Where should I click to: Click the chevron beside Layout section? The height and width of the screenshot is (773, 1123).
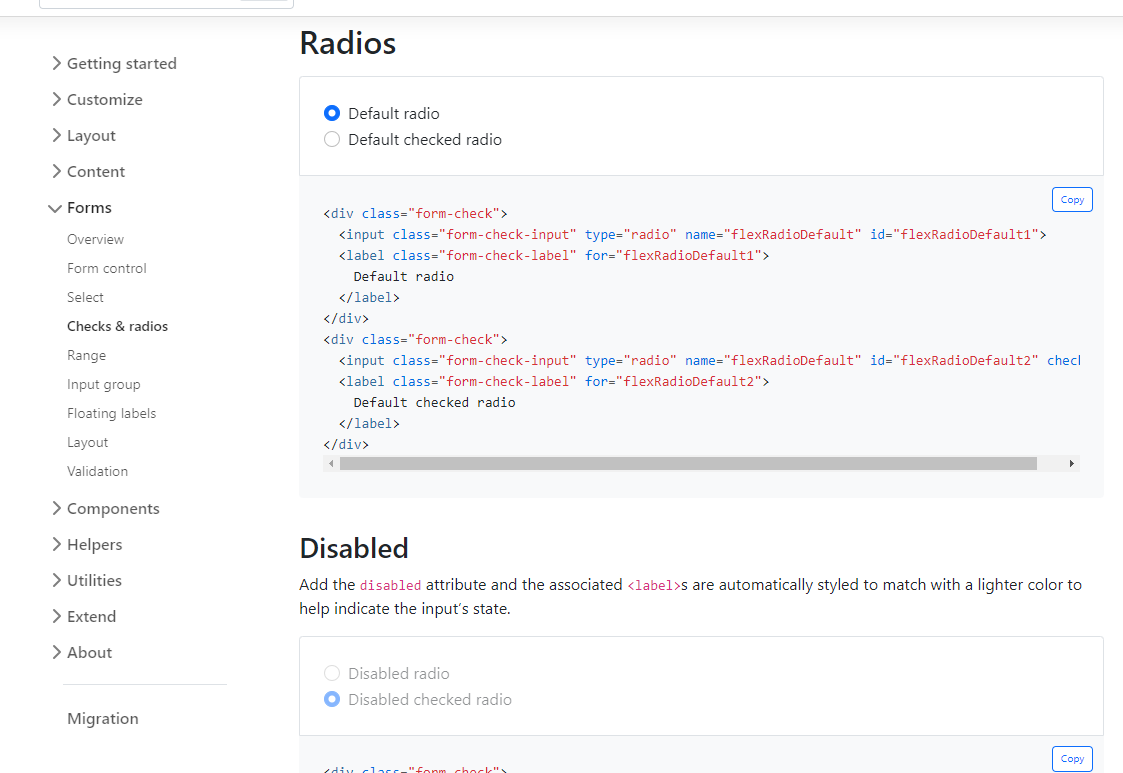pos(56,136)
